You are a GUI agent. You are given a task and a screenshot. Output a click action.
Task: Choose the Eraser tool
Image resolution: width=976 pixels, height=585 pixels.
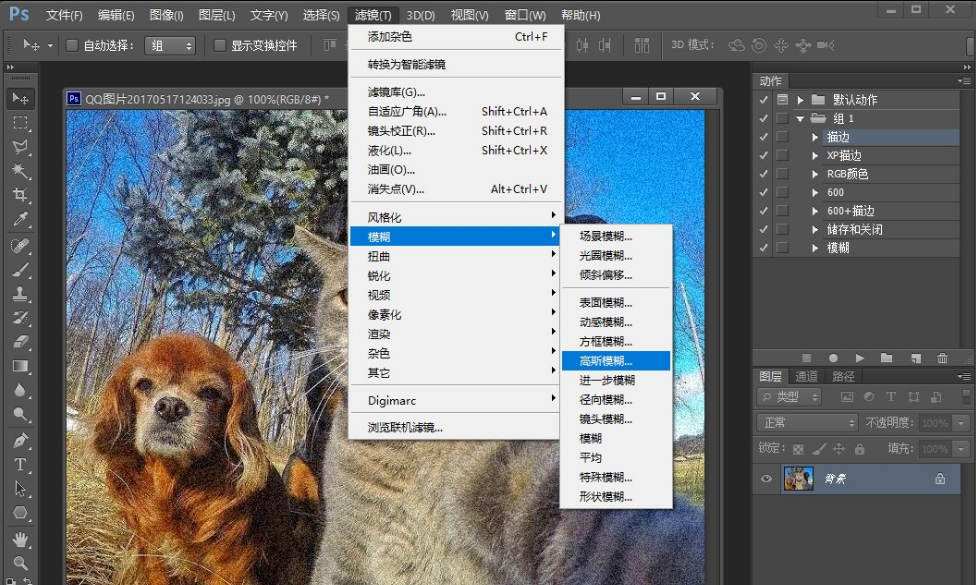point(20,342)
